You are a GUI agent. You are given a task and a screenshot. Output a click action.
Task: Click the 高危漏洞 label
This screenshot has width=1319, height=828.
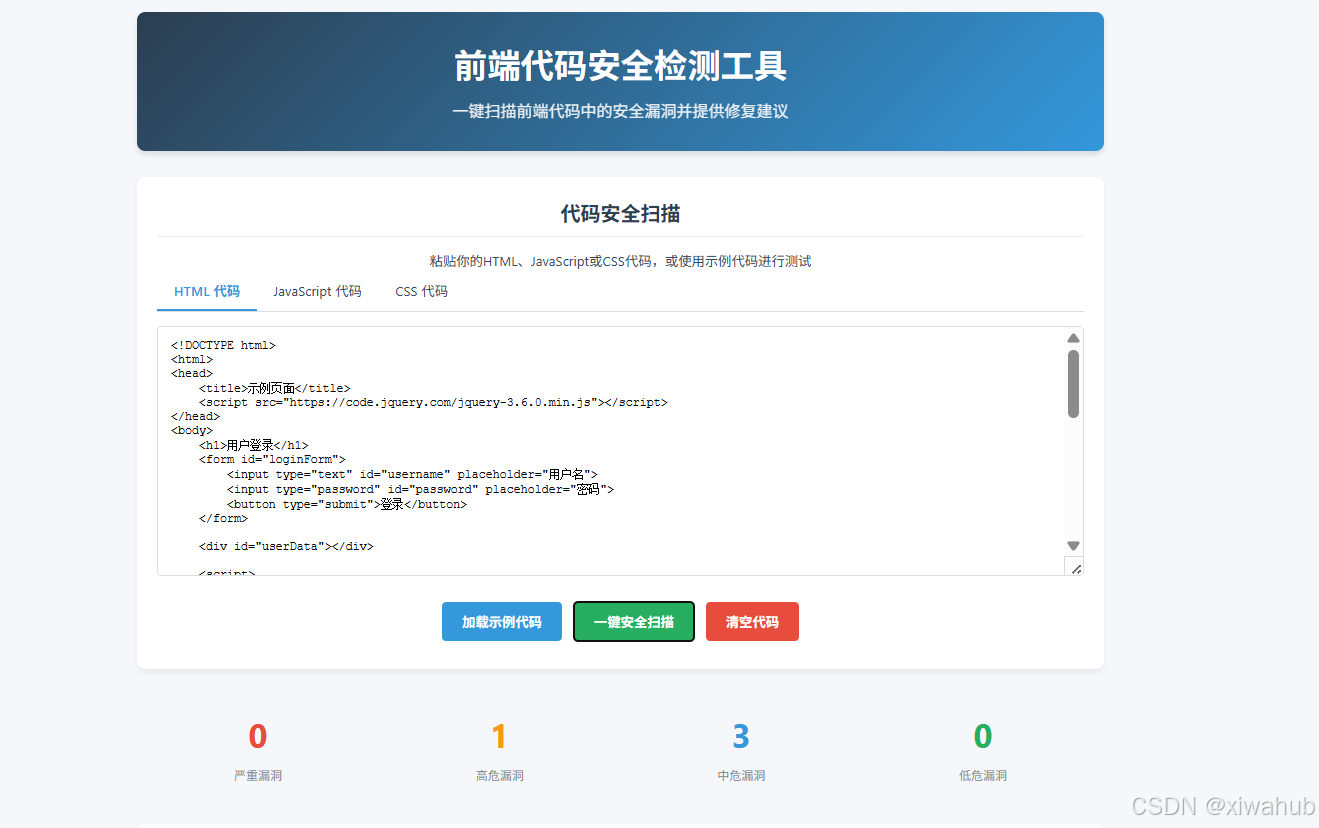(x=500, y=776)
